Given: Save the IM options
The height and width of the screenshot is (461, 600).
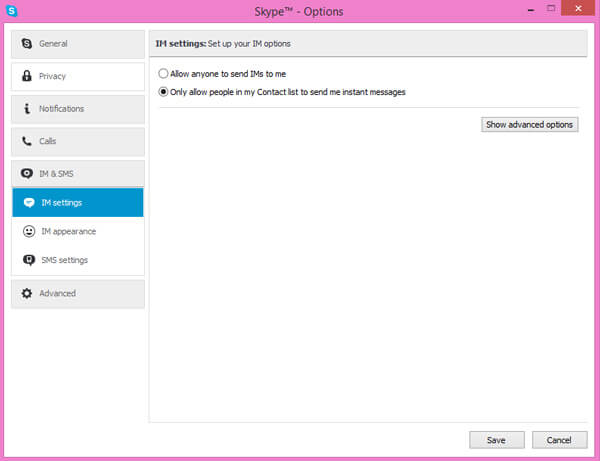Looking at the screenshot, I should point(496,440).
